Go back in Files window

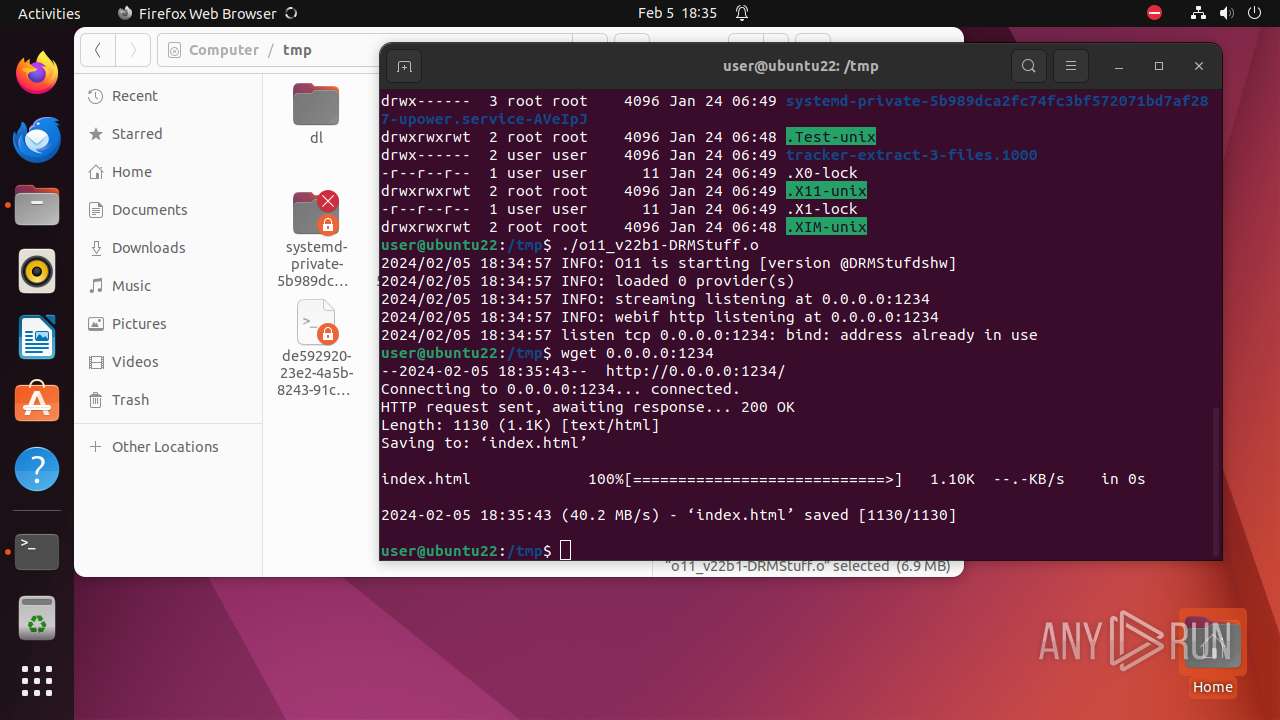click(x=98, y=50)
